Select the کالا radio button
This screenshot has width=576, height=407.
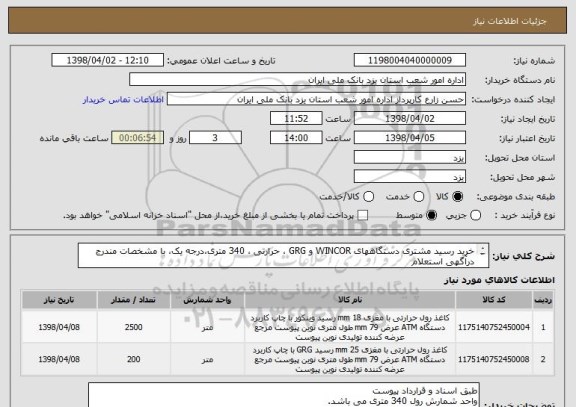457,197
